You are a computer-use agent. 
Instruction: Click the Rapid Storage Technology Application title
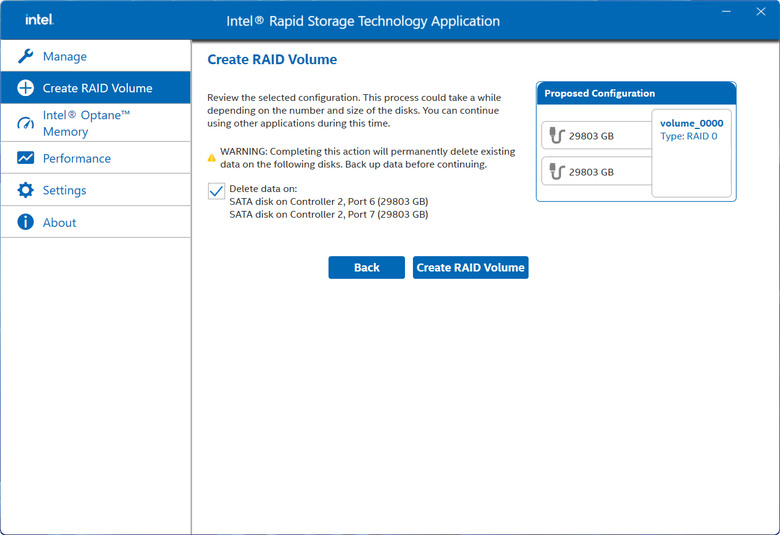click(x=363, y=21)
